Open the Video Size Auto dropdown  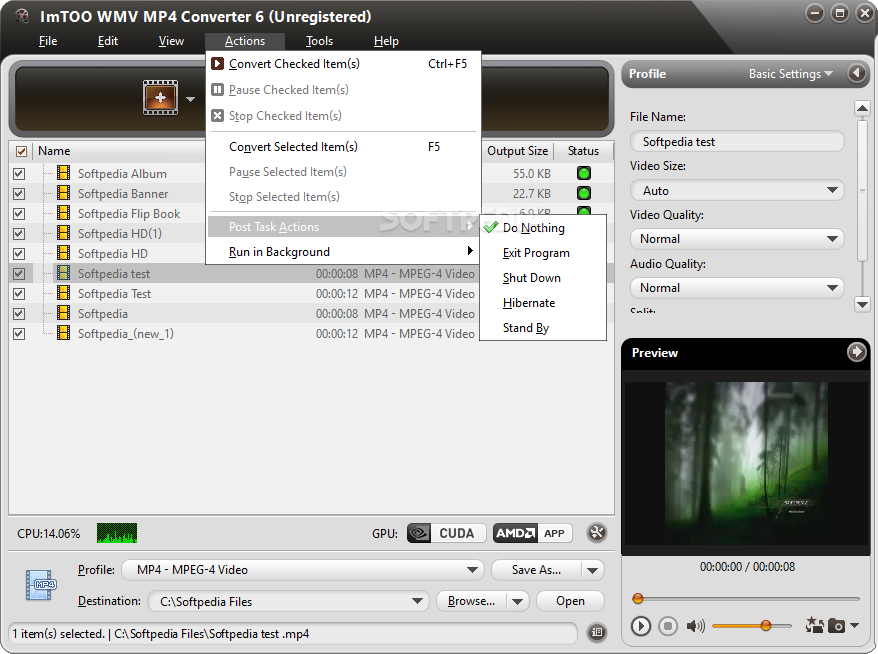click(x=737, y=190)
